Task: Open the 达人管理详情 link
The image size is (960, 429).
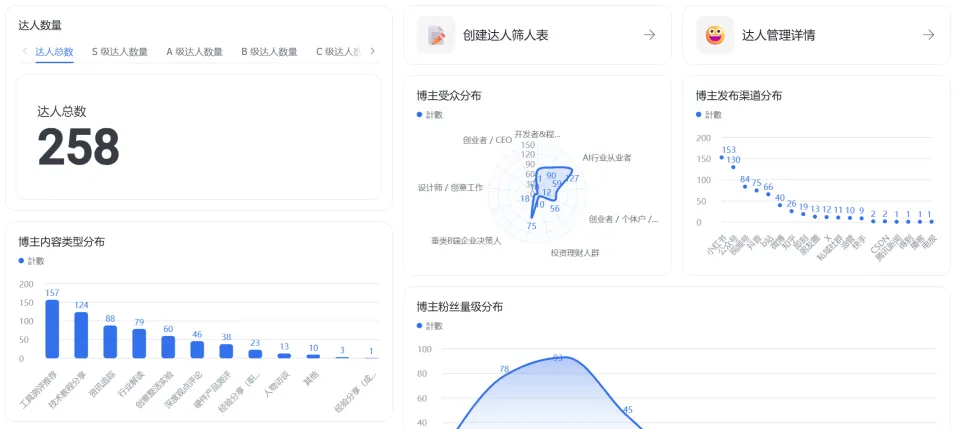Action: click(778, 35)
